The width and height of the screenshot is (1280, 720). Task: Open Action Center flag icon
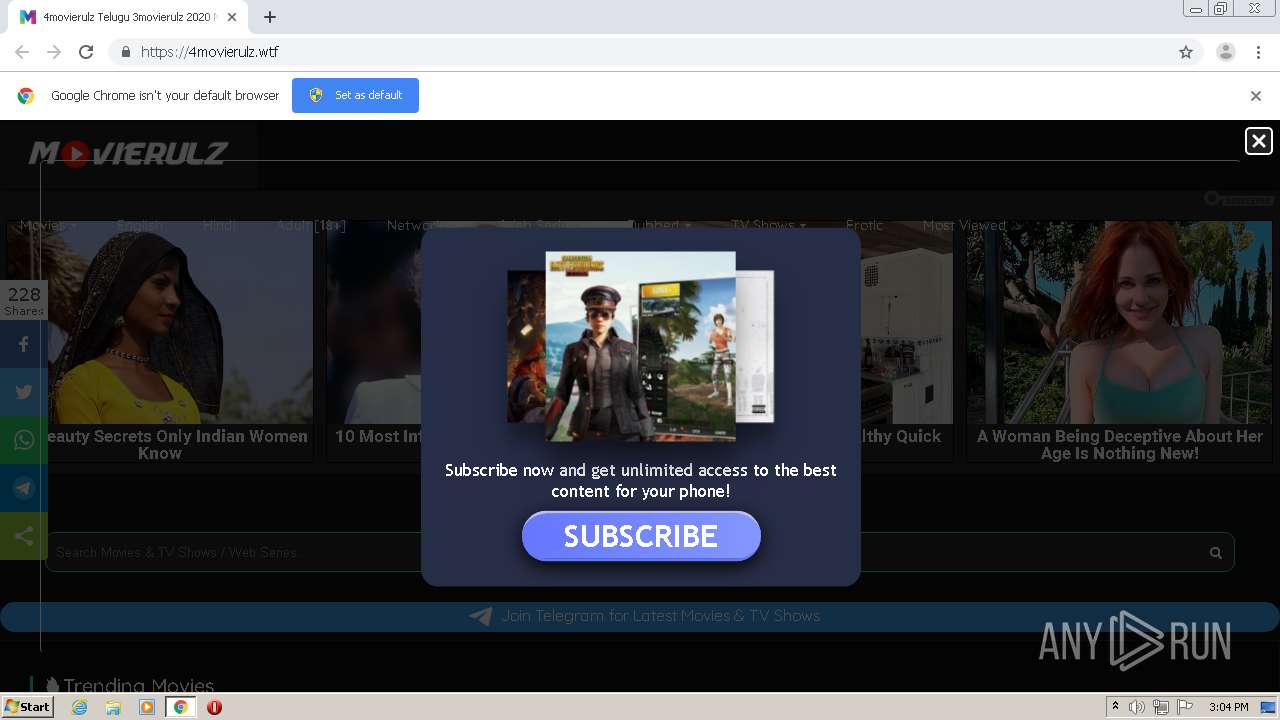pyautogui.click(x=1185, y=707)
